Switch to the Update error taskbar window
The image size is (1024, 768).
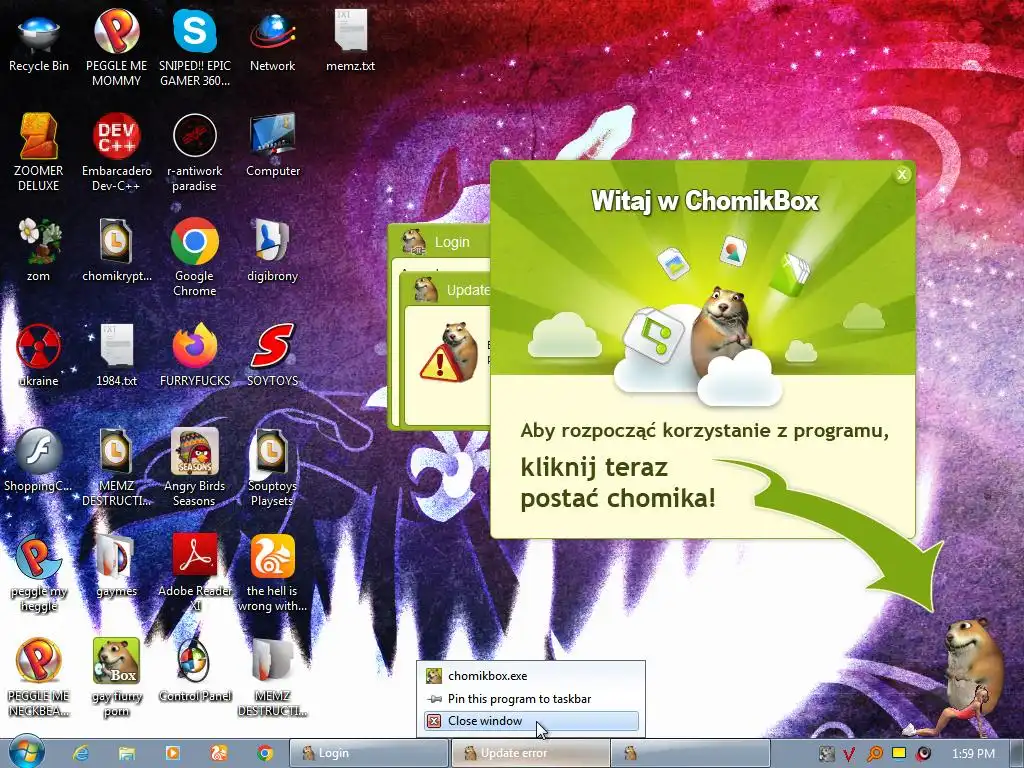[x=530, y=753]
